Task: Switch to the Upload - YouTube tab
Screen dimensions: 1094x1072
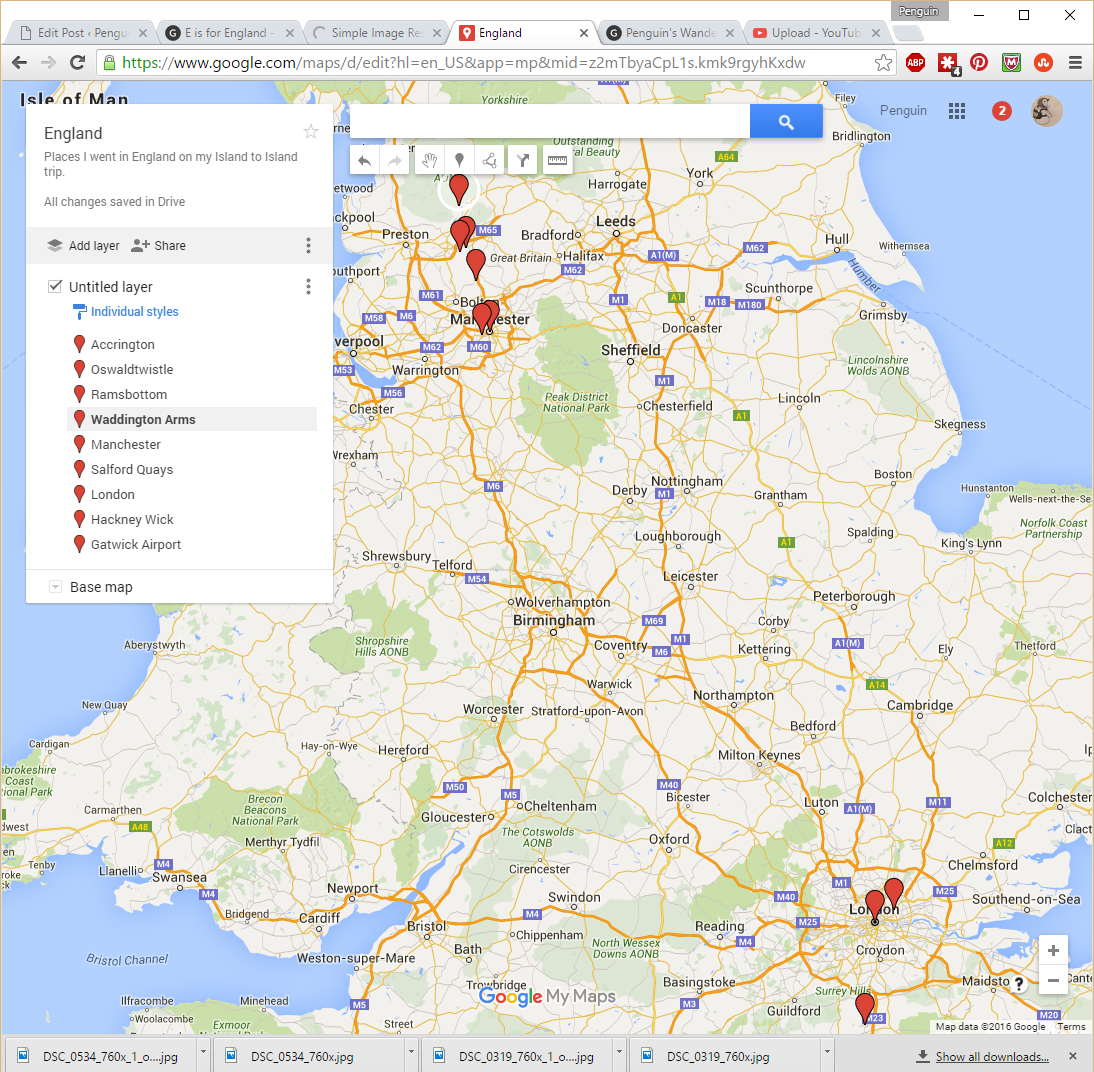Action: 817,33
